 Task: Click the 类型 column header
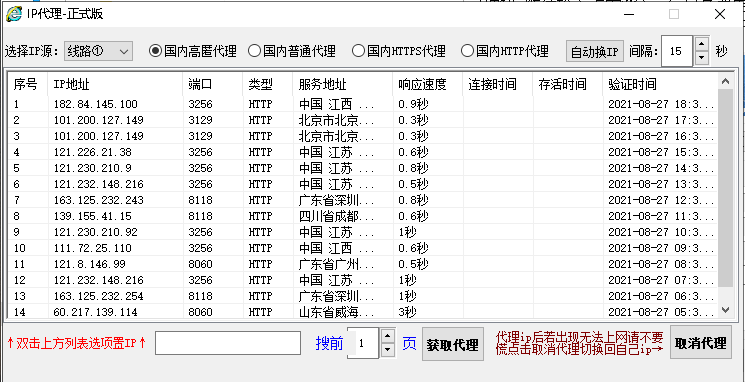click(x=268, y=85)
